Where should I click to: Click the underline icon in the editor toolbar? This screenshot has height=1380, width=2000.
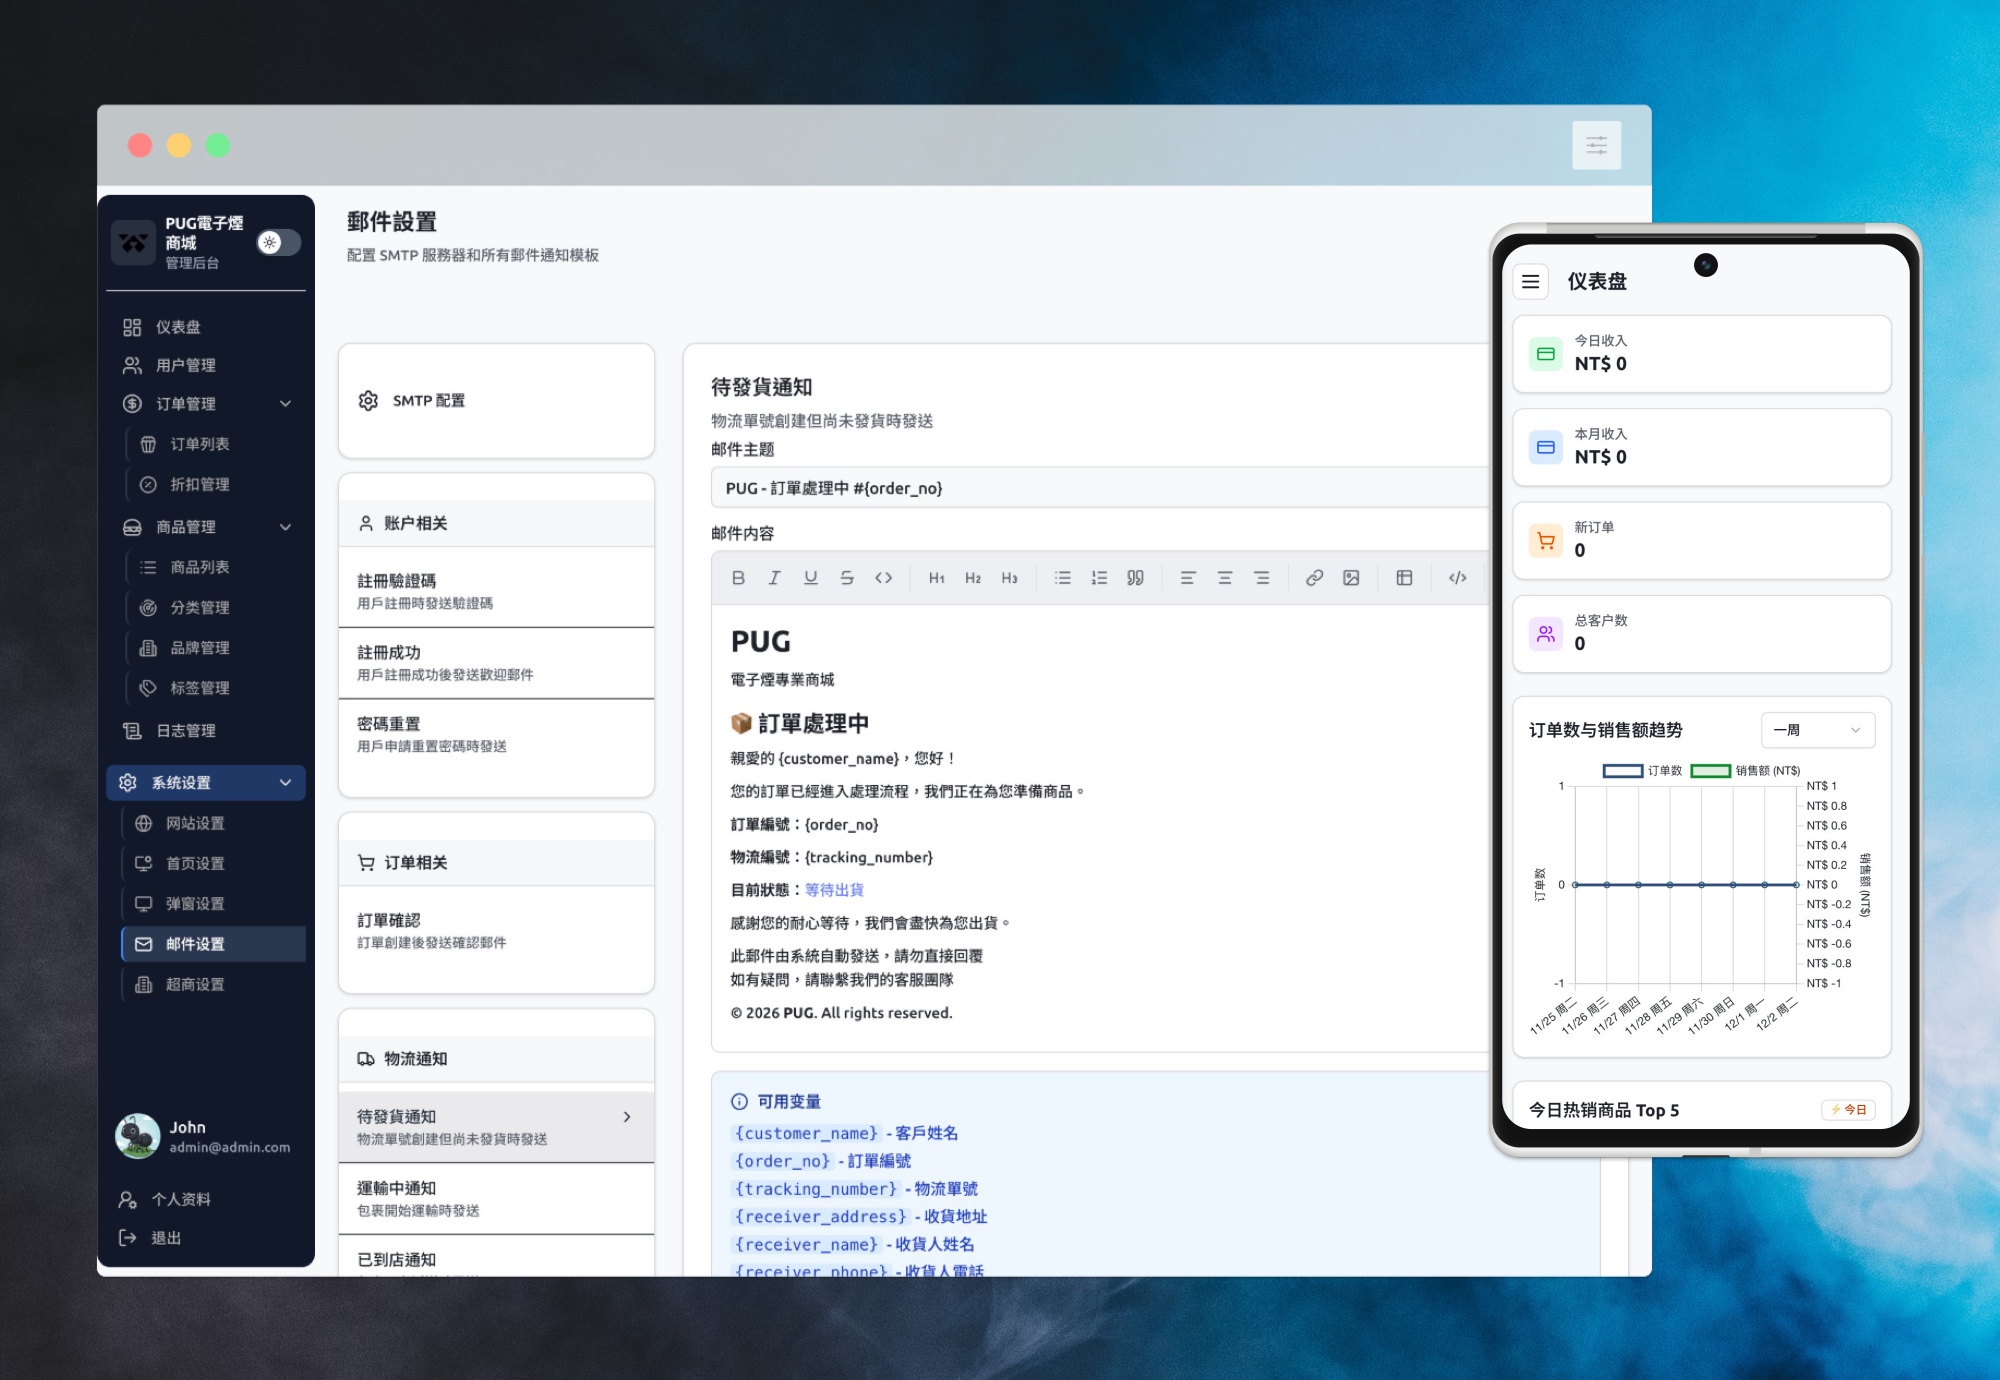click(810, 578)
